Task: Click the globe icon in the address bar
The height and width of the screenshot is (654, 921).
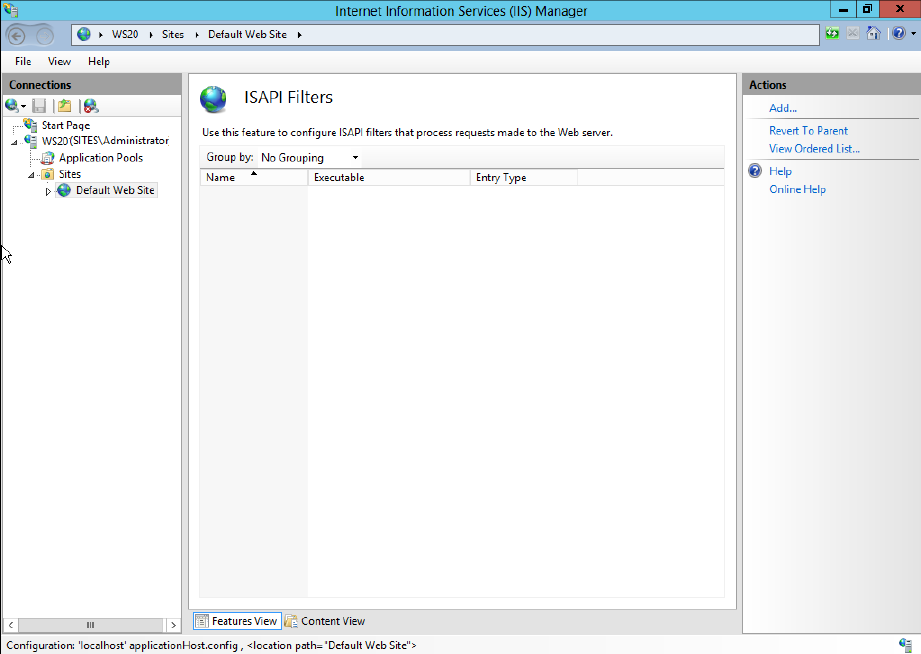Action: pos(84,34)
